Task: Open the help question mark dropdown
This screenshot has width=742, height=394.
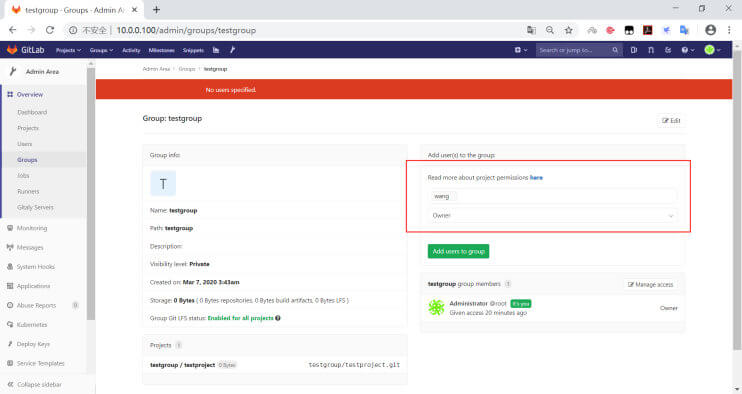Action: point(688,50)
